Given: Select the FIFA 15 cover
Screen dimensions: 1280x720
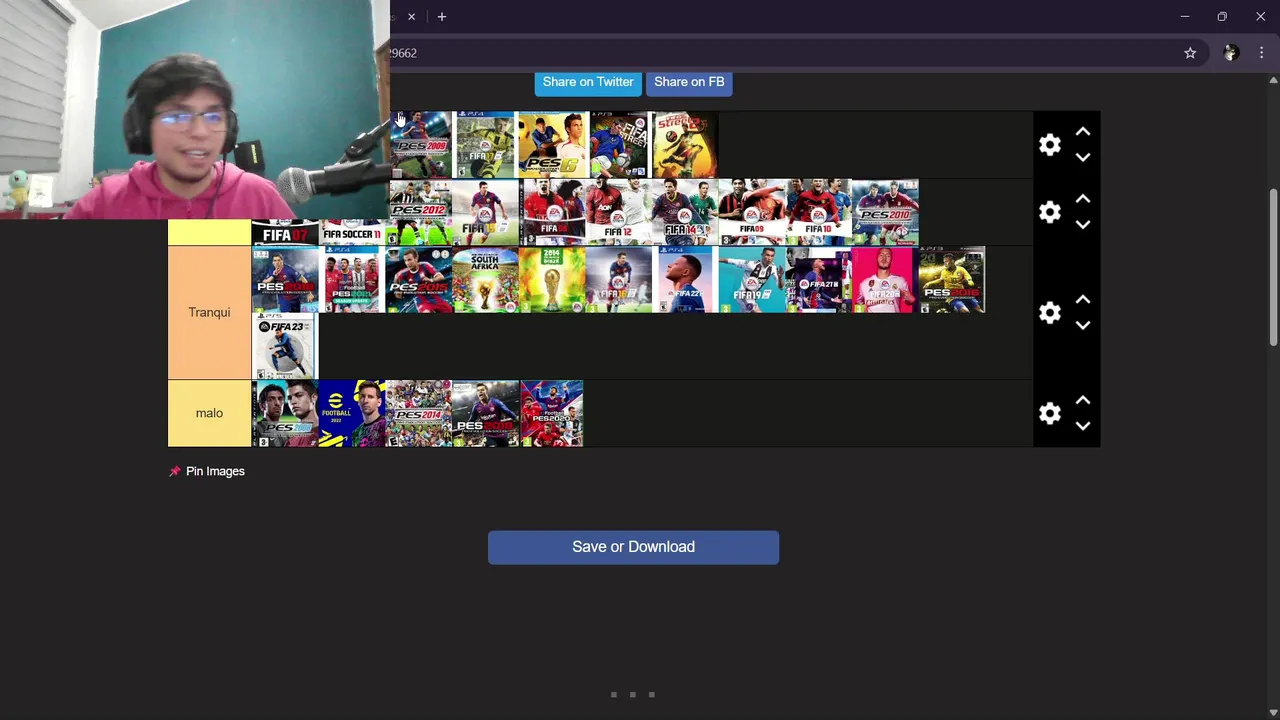Looking at the screenshot, I should click(x=485, y=212).
